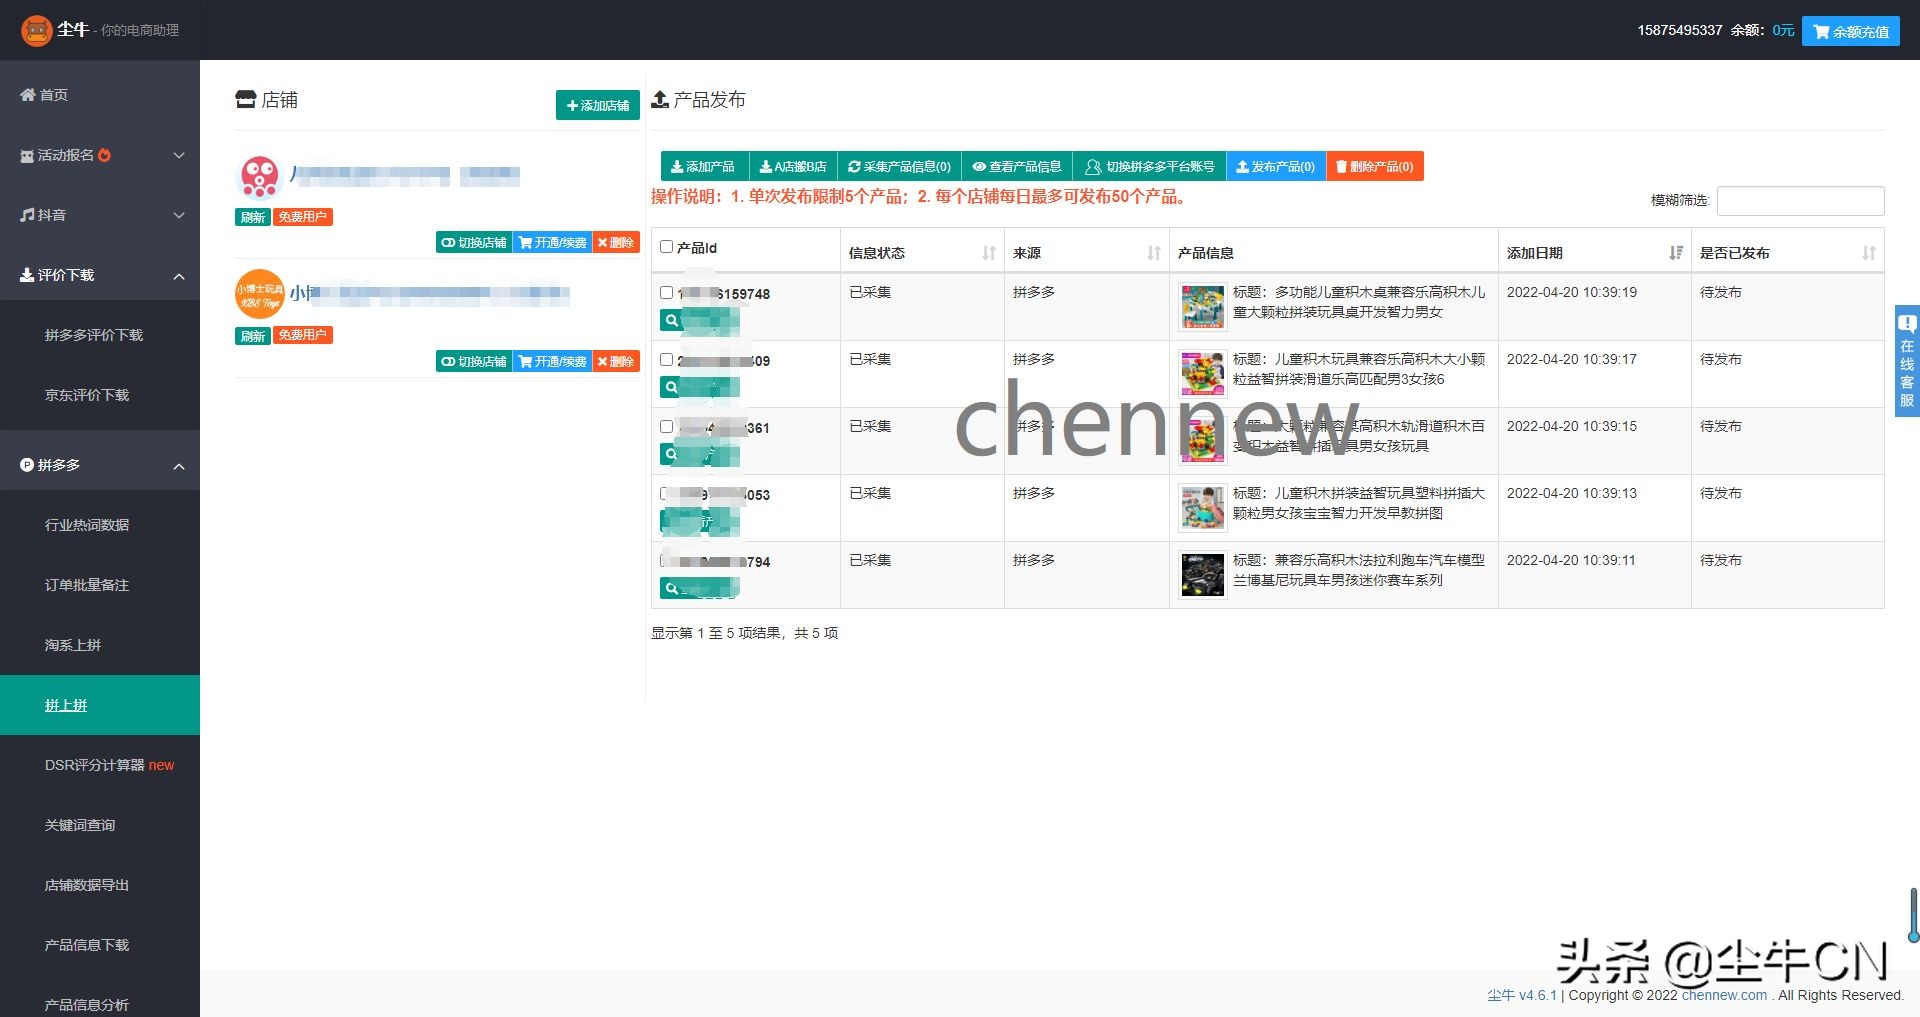Select the 抖音 section in the sidebar

point(57,214)
